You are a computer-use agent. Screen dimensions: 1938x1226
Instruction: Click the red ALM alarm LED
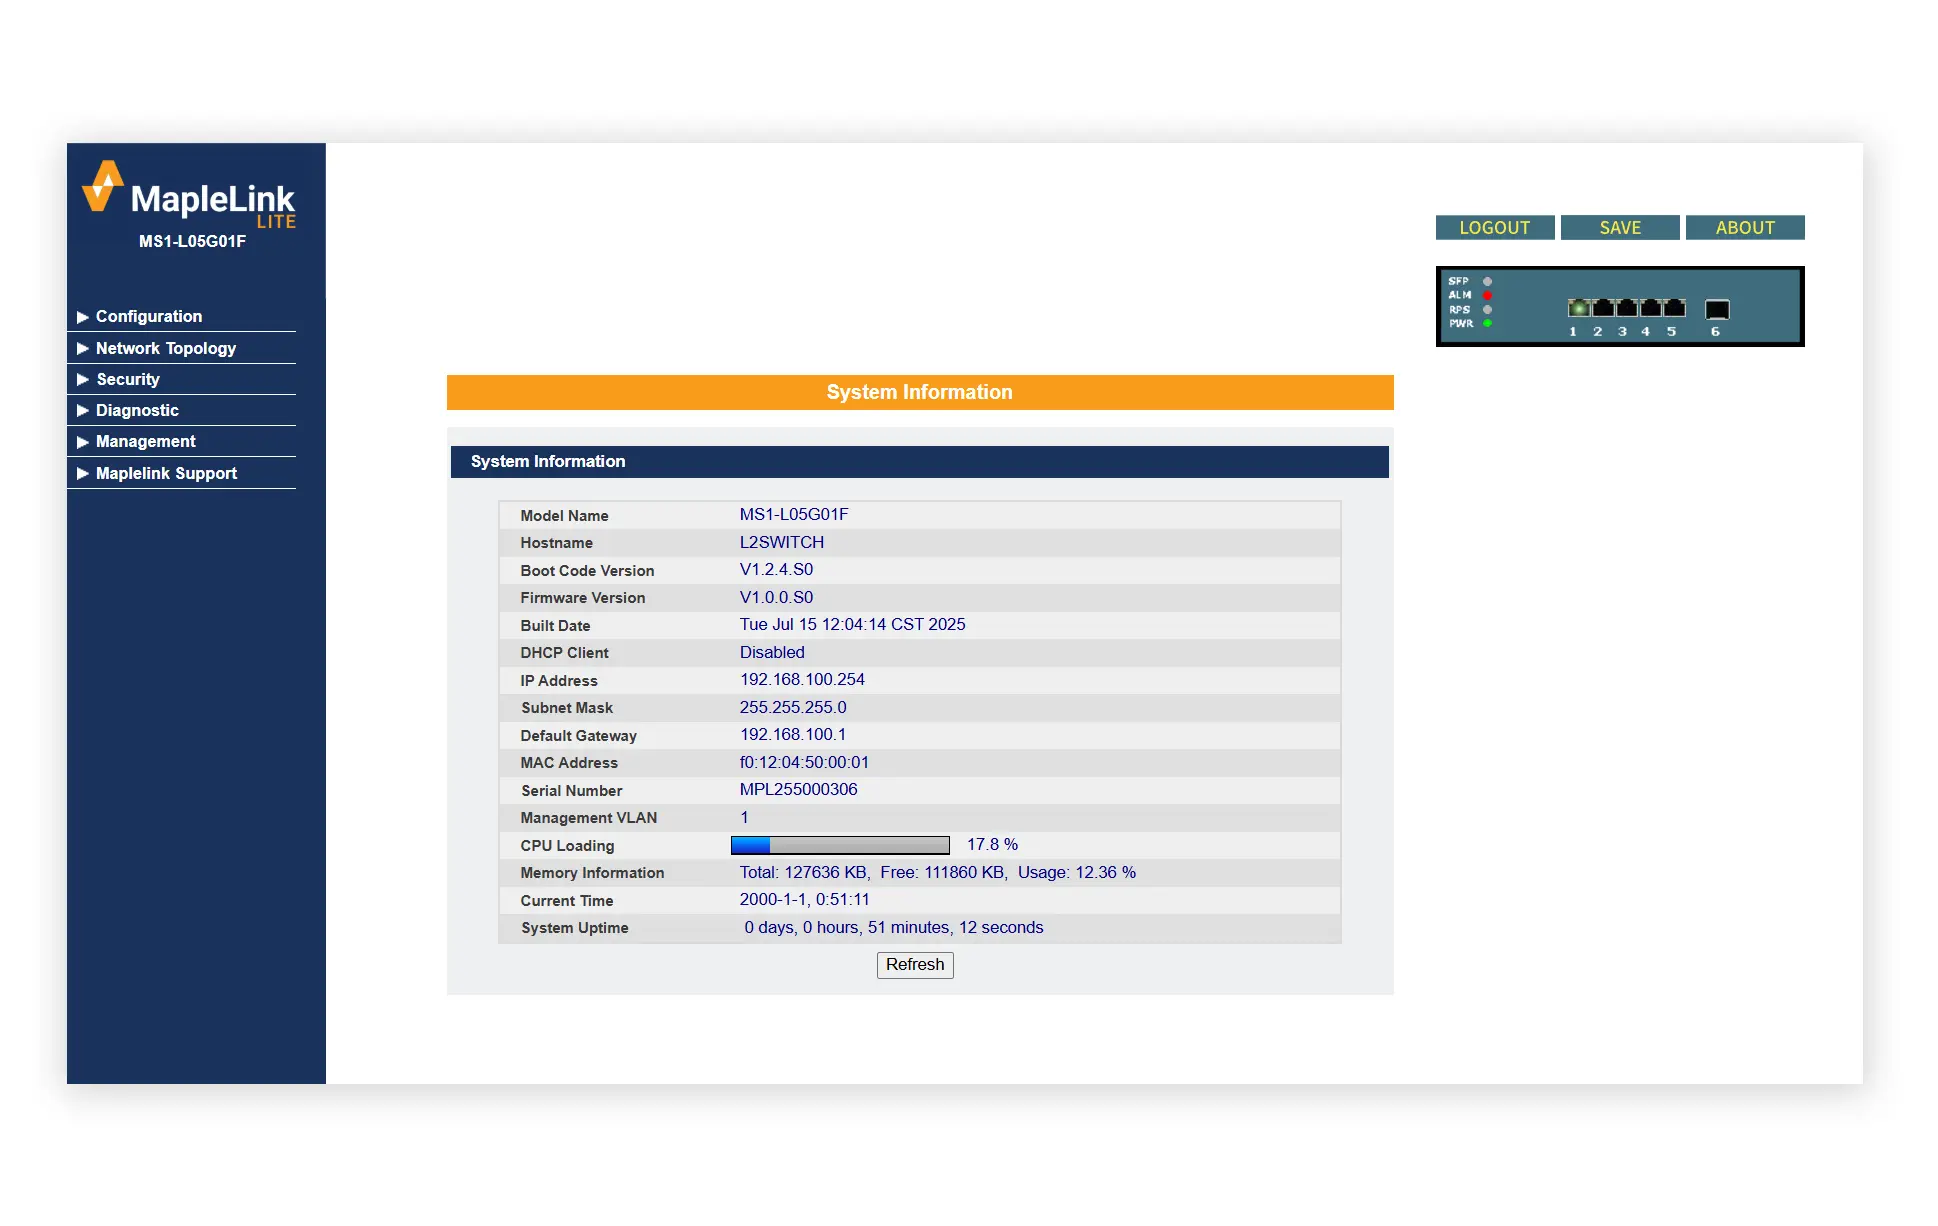pos(1487,295)
